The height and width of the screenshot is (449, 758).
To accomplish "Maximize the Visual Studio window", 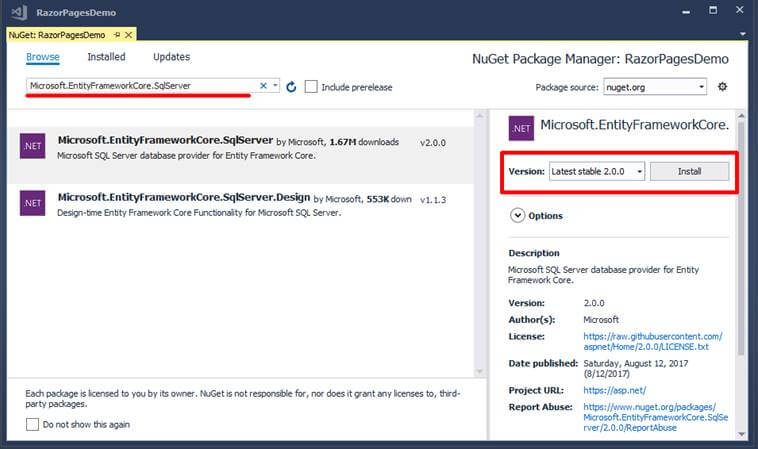I will tap(713, 10).
